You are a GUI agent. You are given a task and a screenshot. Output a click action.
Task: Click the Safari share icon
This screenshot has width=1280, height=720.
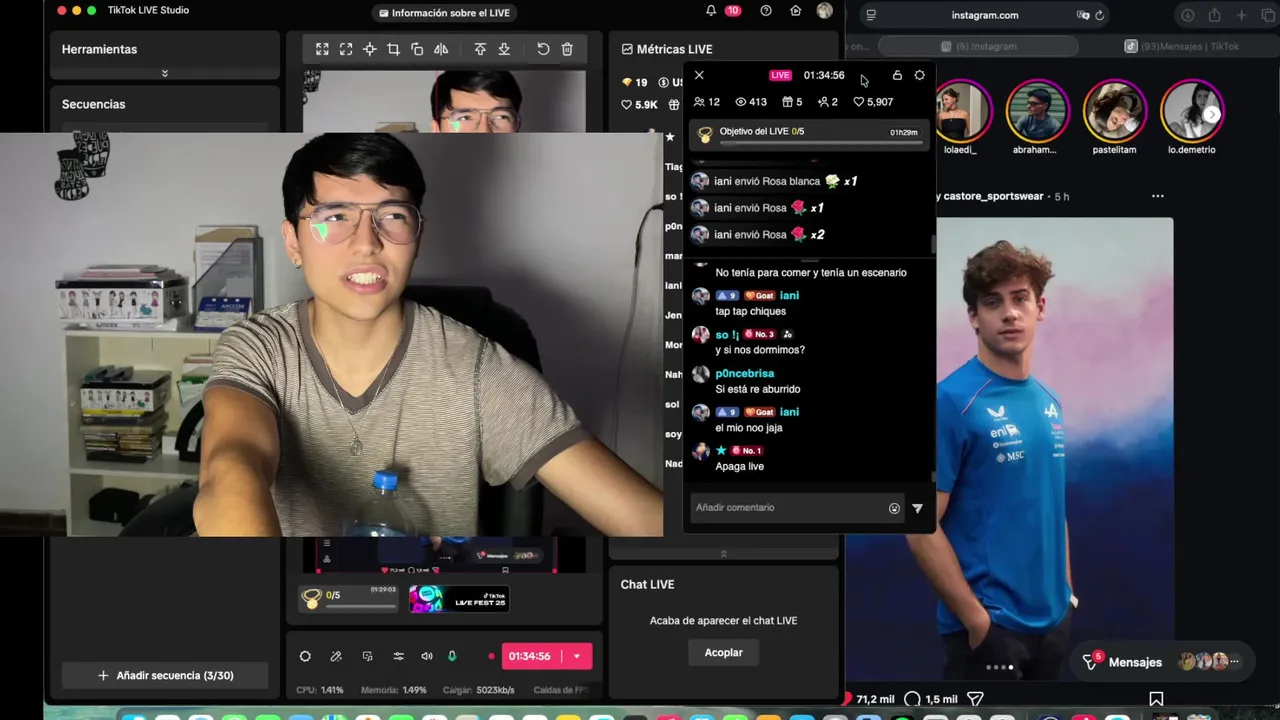[1215, 15]
